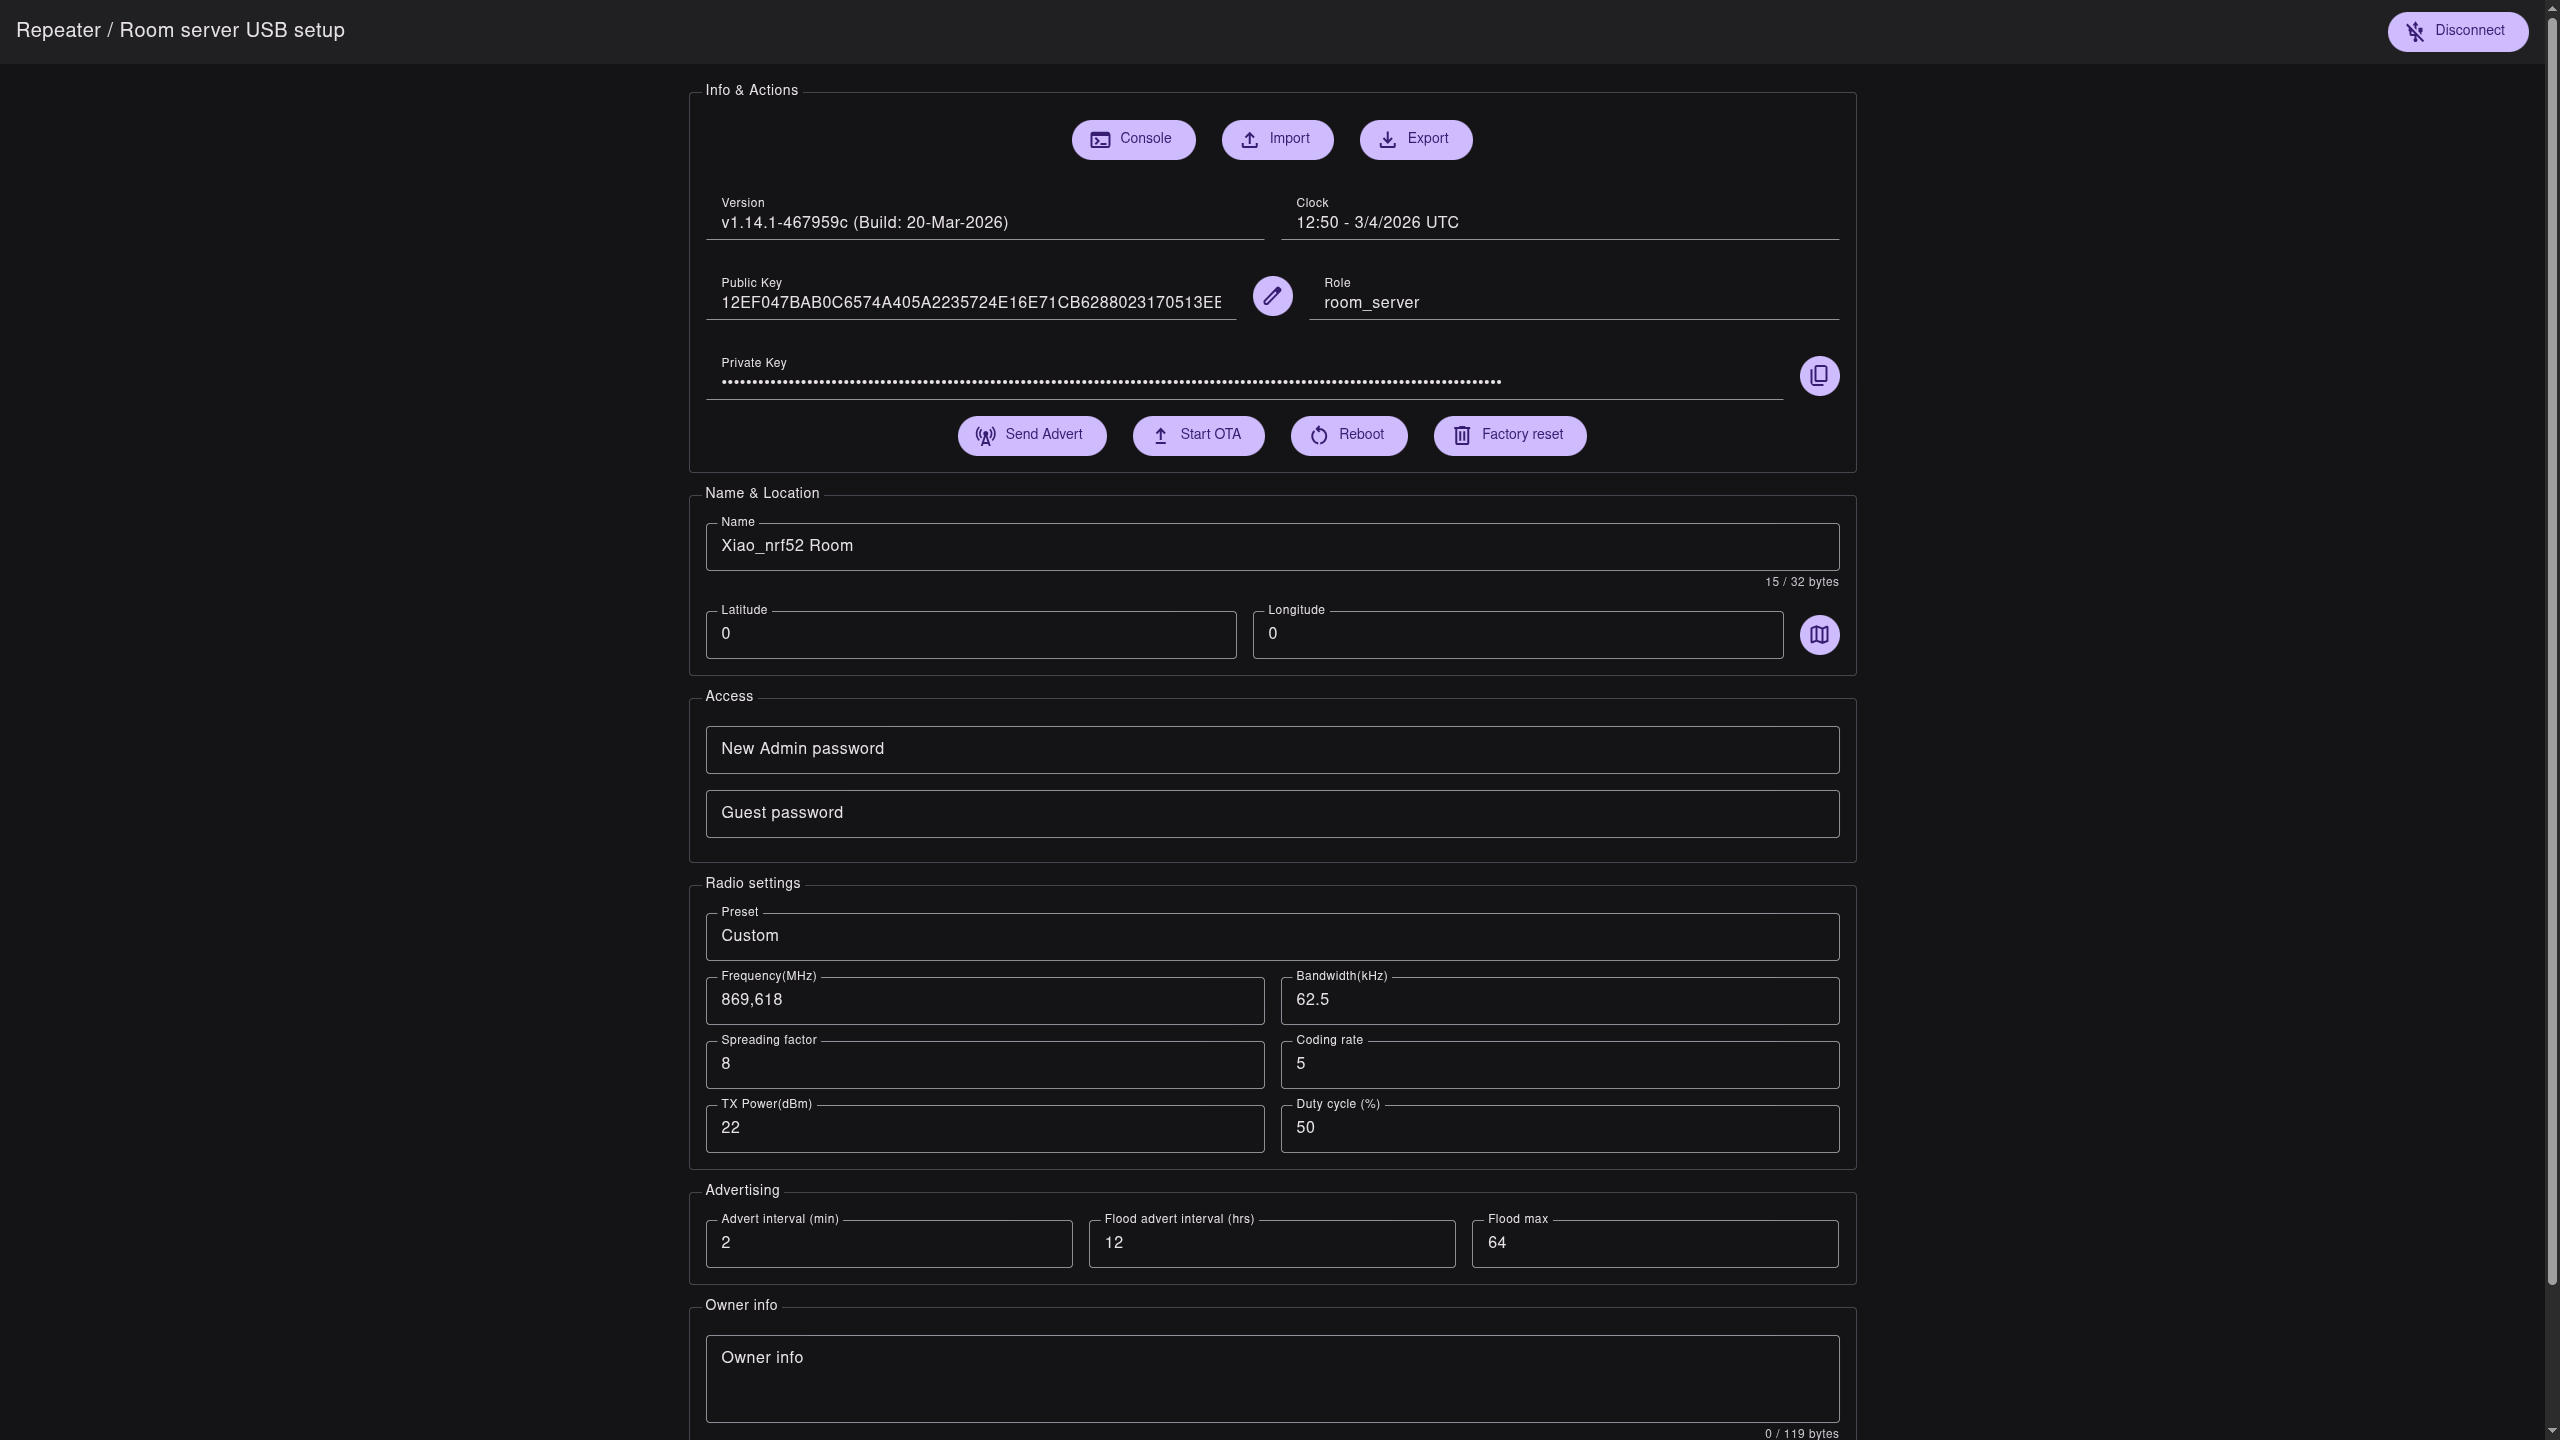Click the pencil icon to edit the public key

(x=1272, y=296)
